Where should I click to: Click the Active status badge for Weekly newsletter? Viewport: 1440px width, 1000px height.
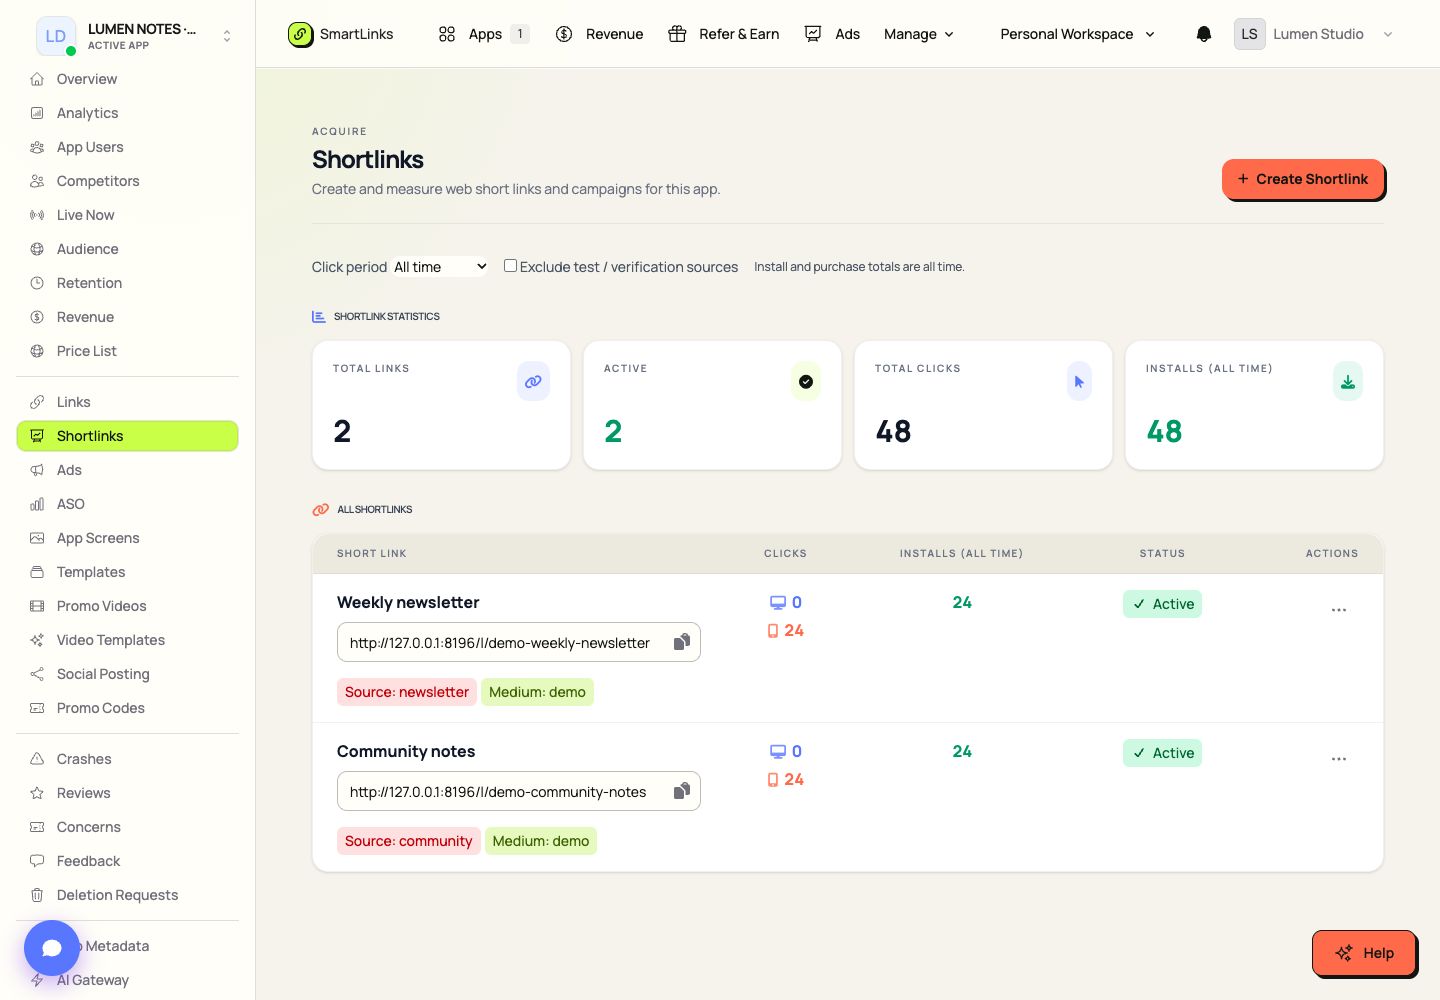[1162, 604]
